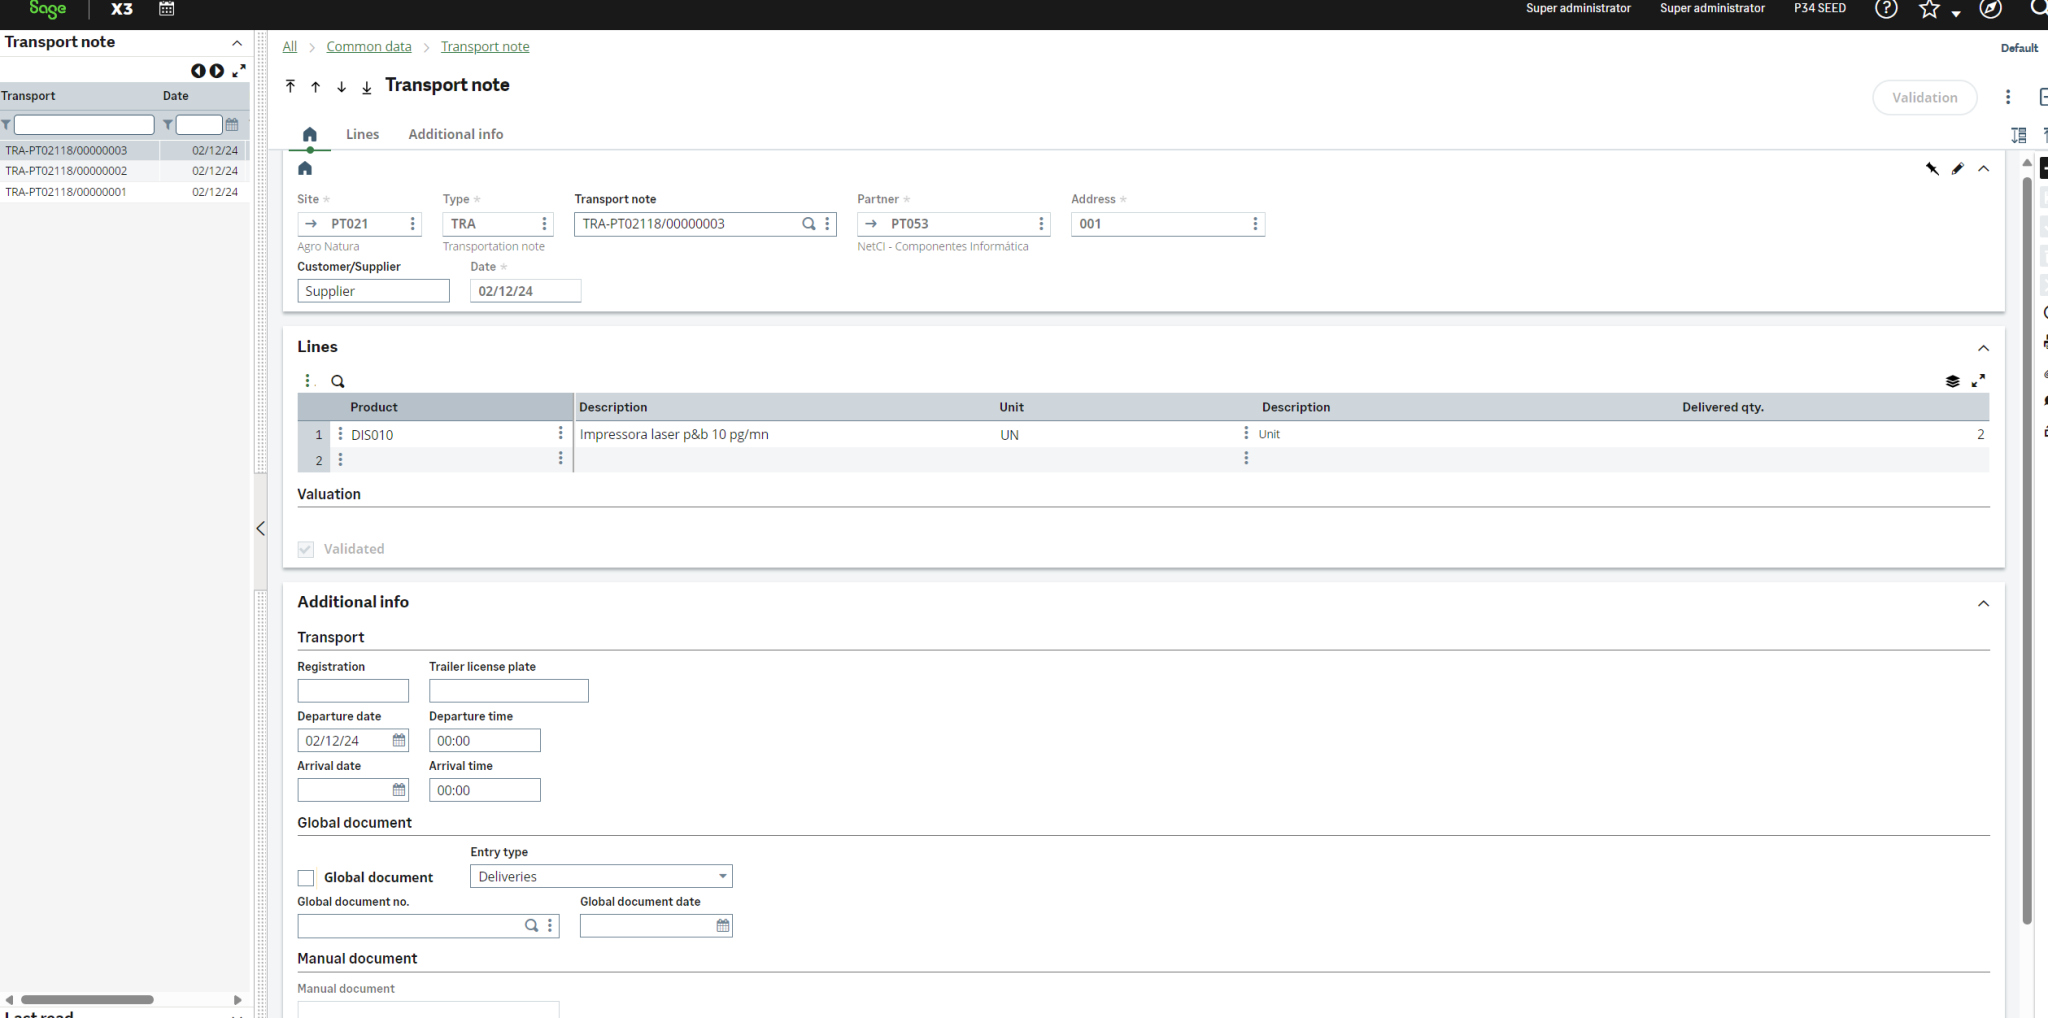This screenshot has height=1018, width=2048.
Task: Switch to the Lines tab
Action: pos(362,133)
